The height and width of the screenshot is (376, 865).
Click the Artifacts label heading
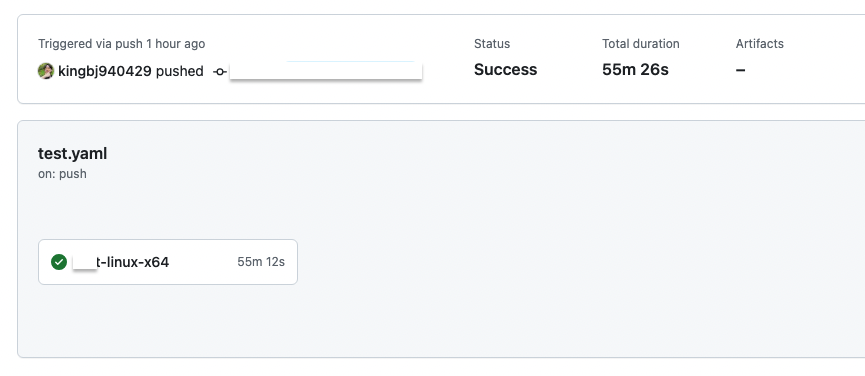click(760, 44)
